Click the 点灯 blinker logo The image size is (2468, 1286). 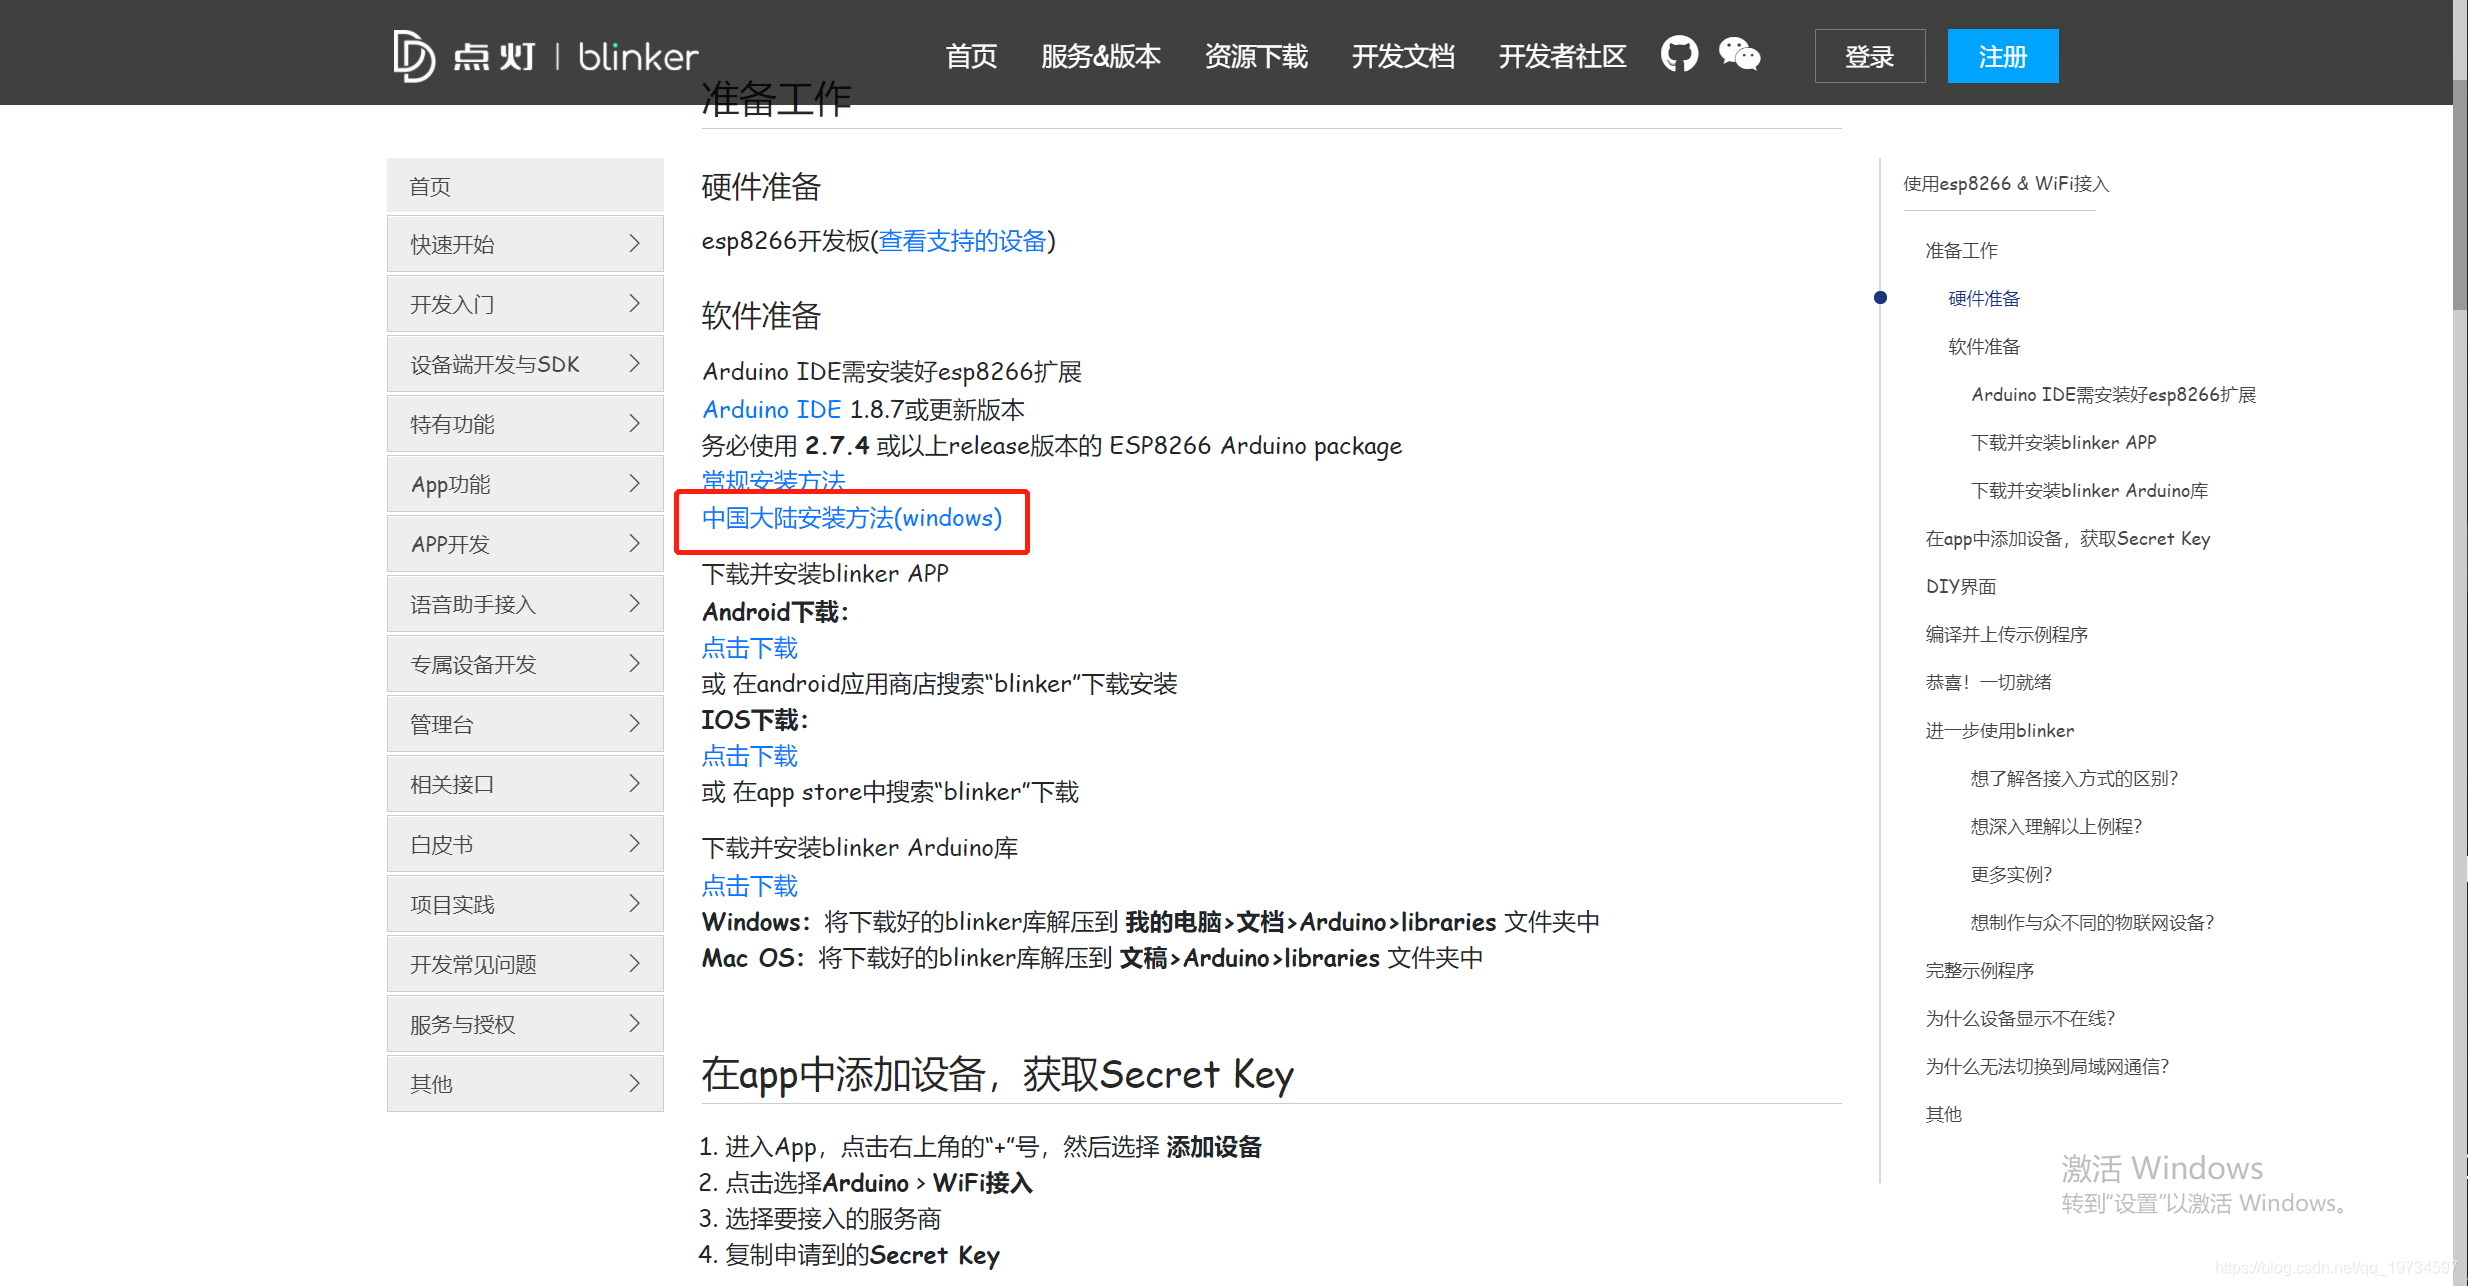click(544, 55)
